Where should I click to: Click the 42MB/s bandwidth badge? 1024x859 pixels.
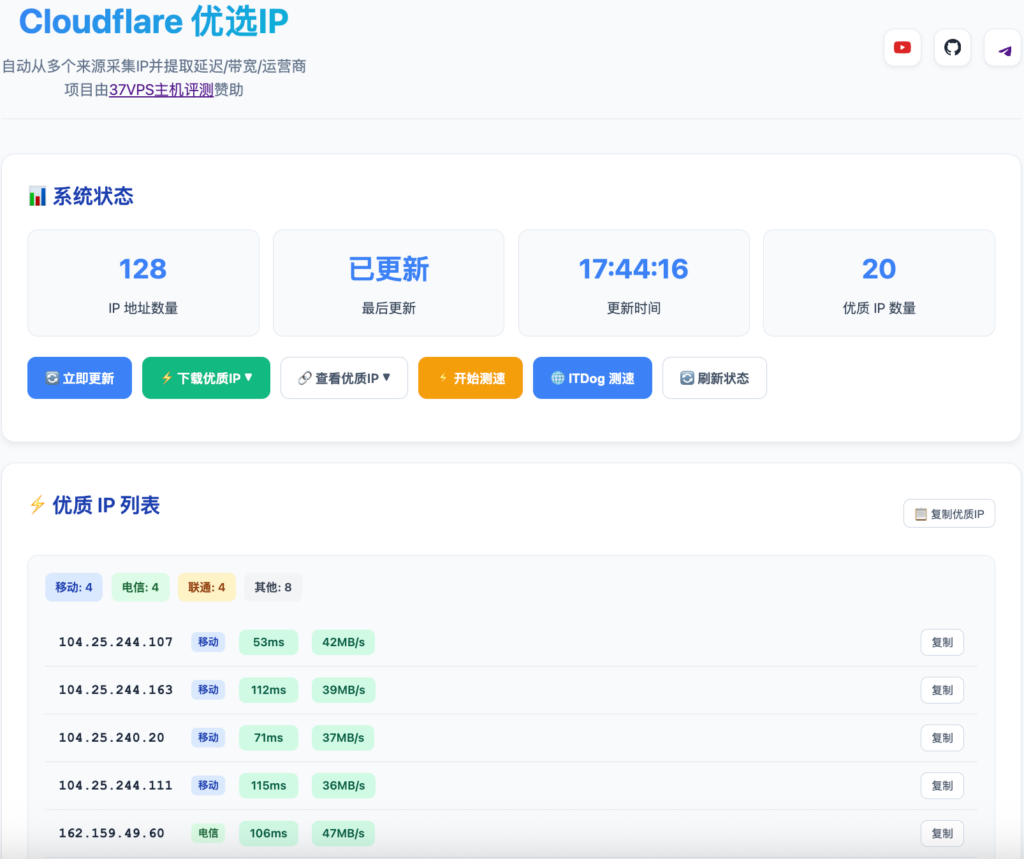point(343,642)
